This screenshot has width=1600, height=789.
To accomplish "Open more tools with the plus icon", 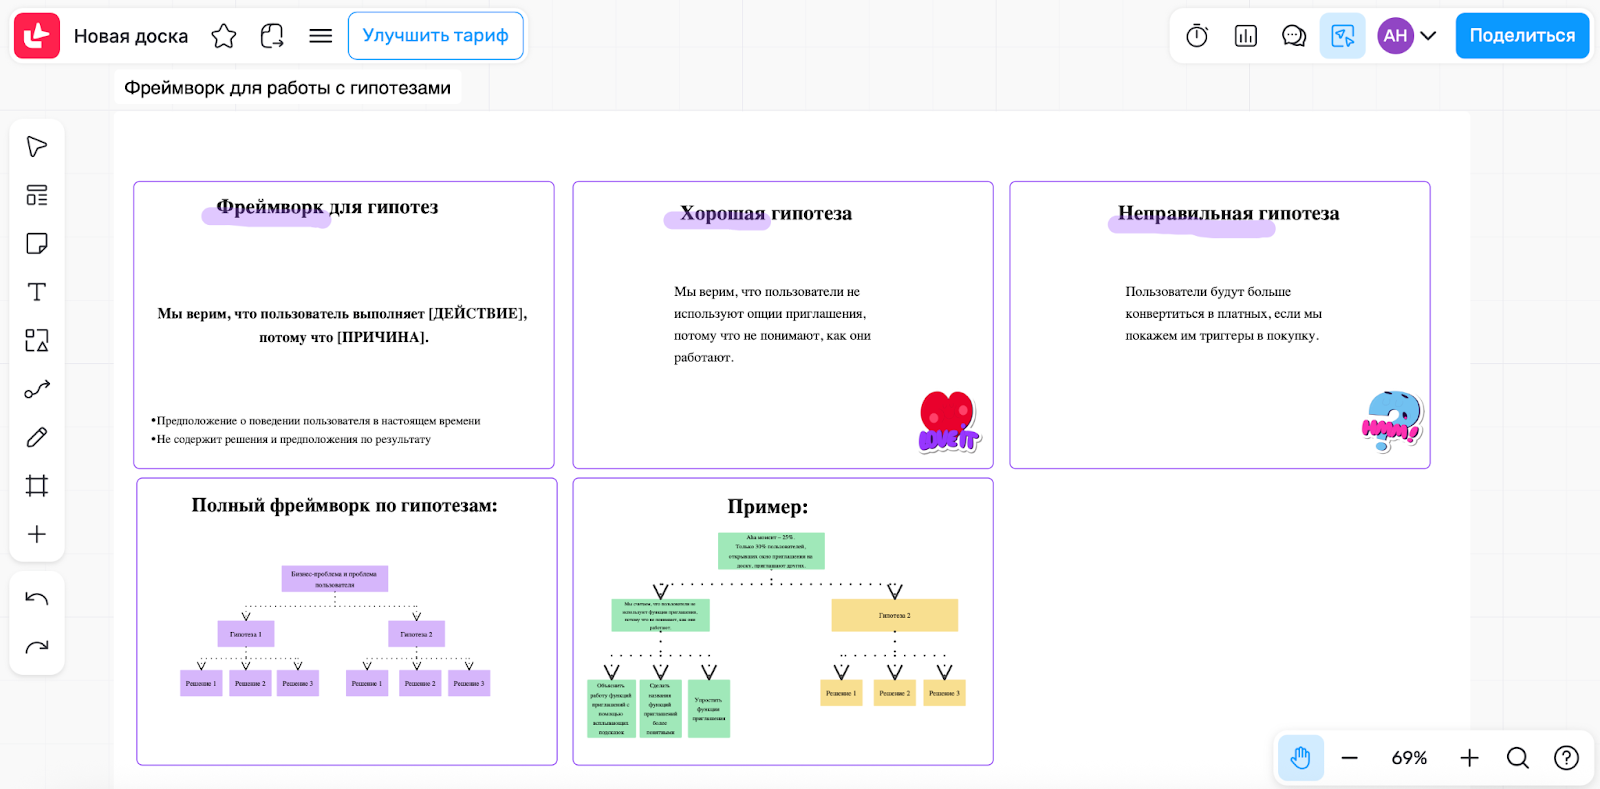I will pyautogui.click(x=37, y=534).
